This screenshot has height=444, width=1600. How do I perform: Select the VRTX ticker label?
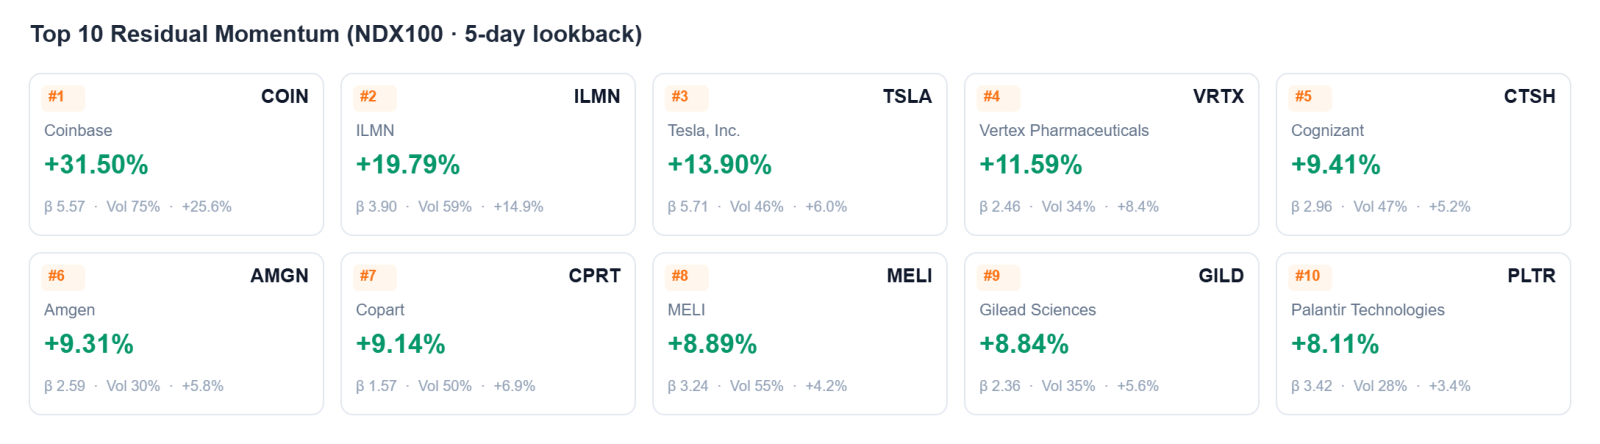click(x=1218, y=96)
